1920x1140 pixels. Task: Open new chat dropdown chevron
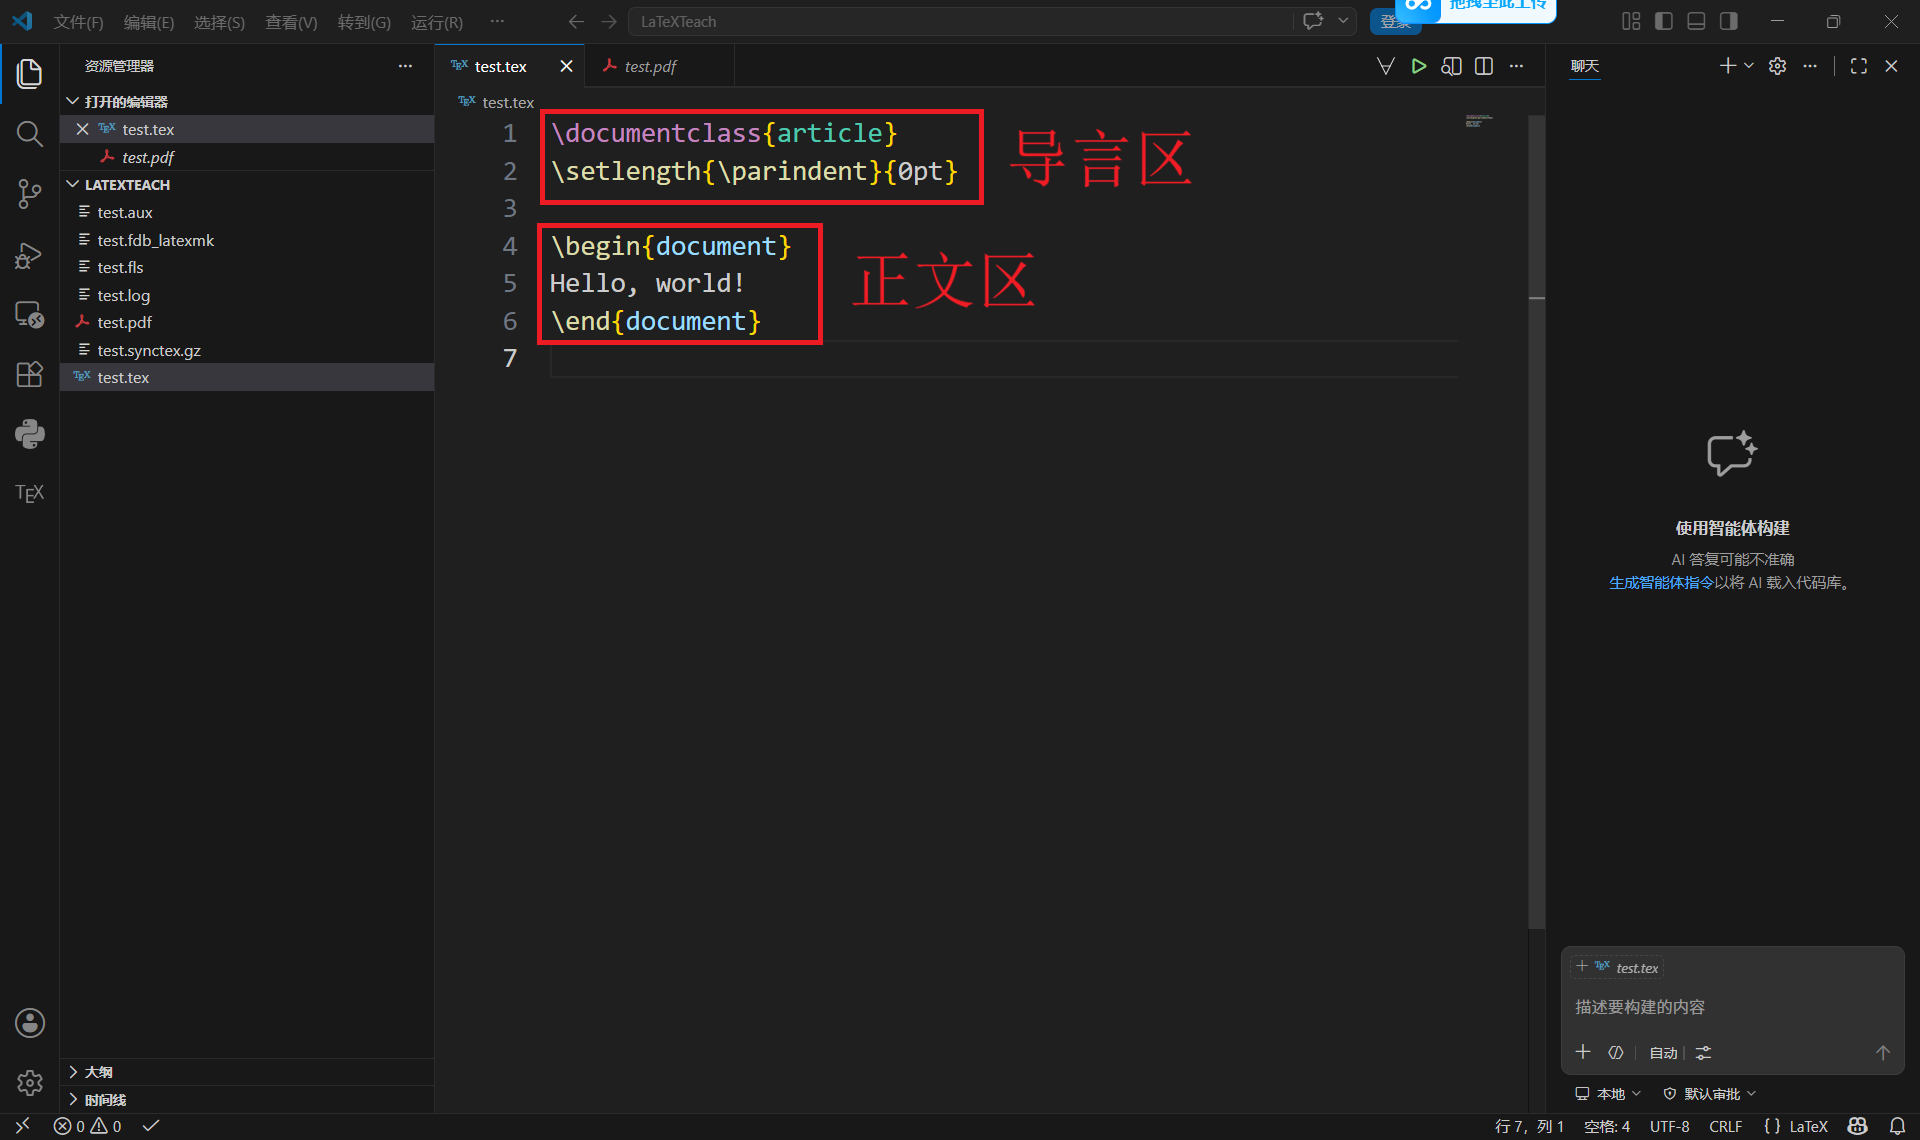[x=1749, y=66]
